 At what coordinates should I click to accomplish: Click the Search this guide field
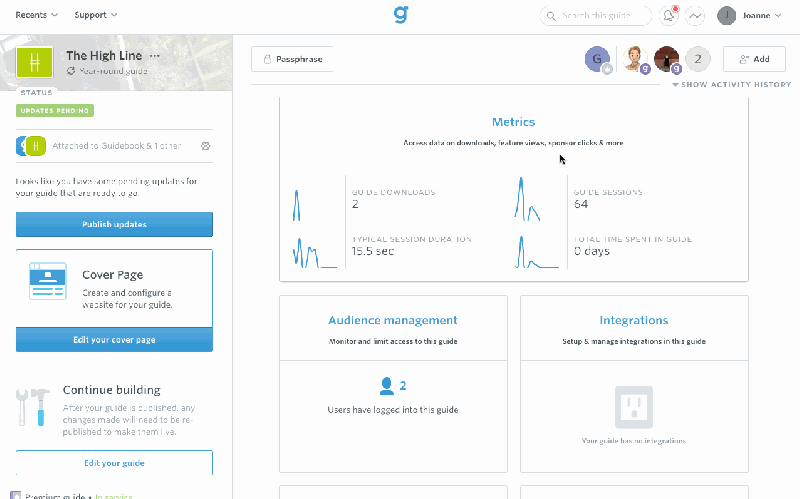[x=595, y=15]
